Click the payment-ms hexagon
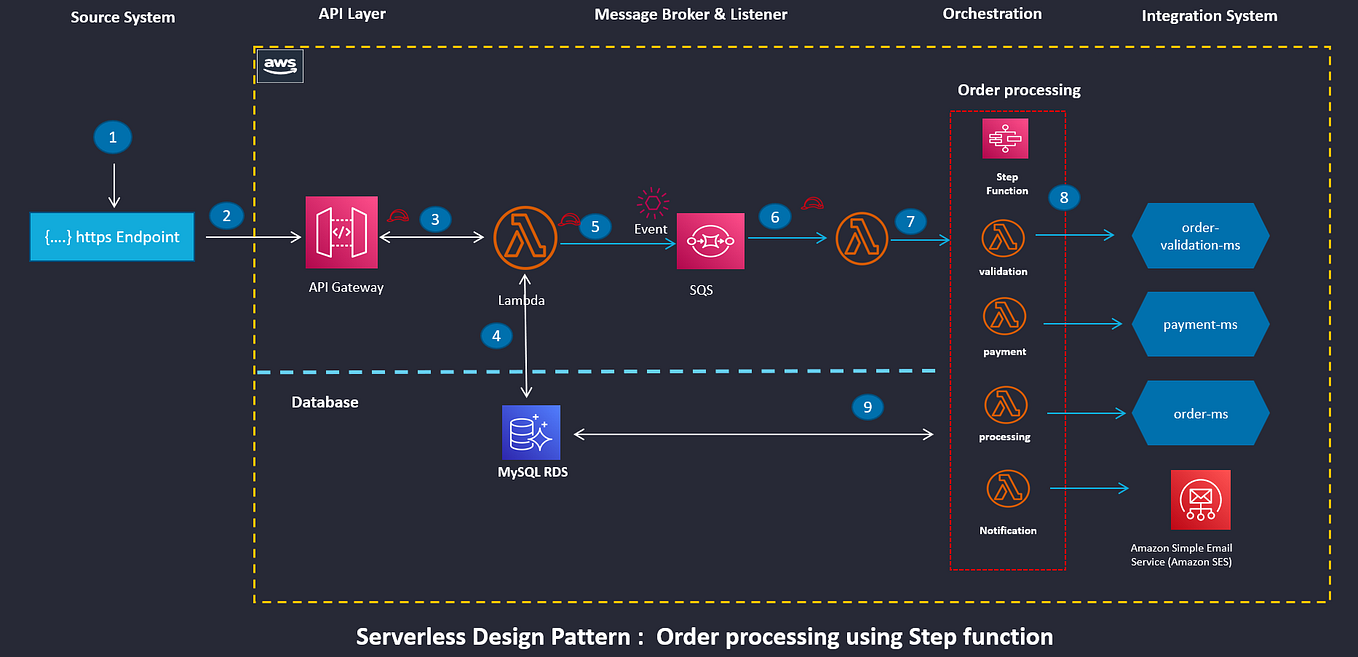 tap(1200, 324)
